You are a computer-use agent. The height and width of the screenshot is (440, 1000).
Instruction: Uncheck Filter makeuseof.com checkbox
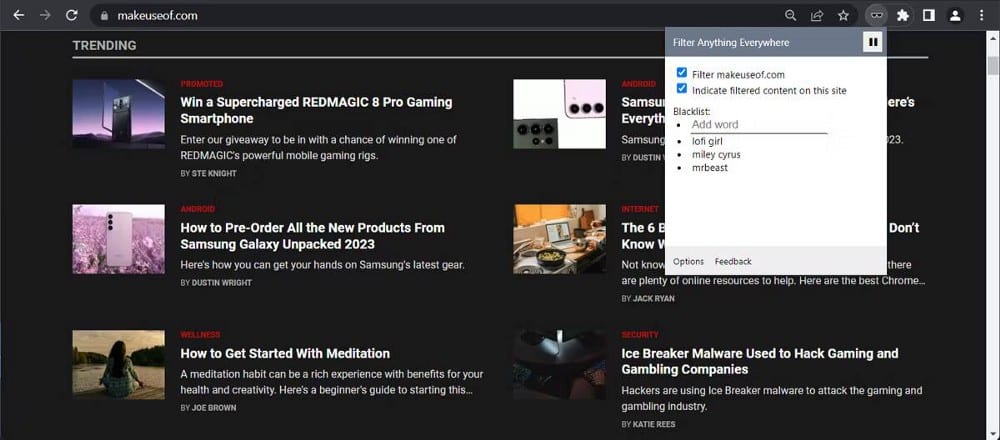[x=682, y=74]
